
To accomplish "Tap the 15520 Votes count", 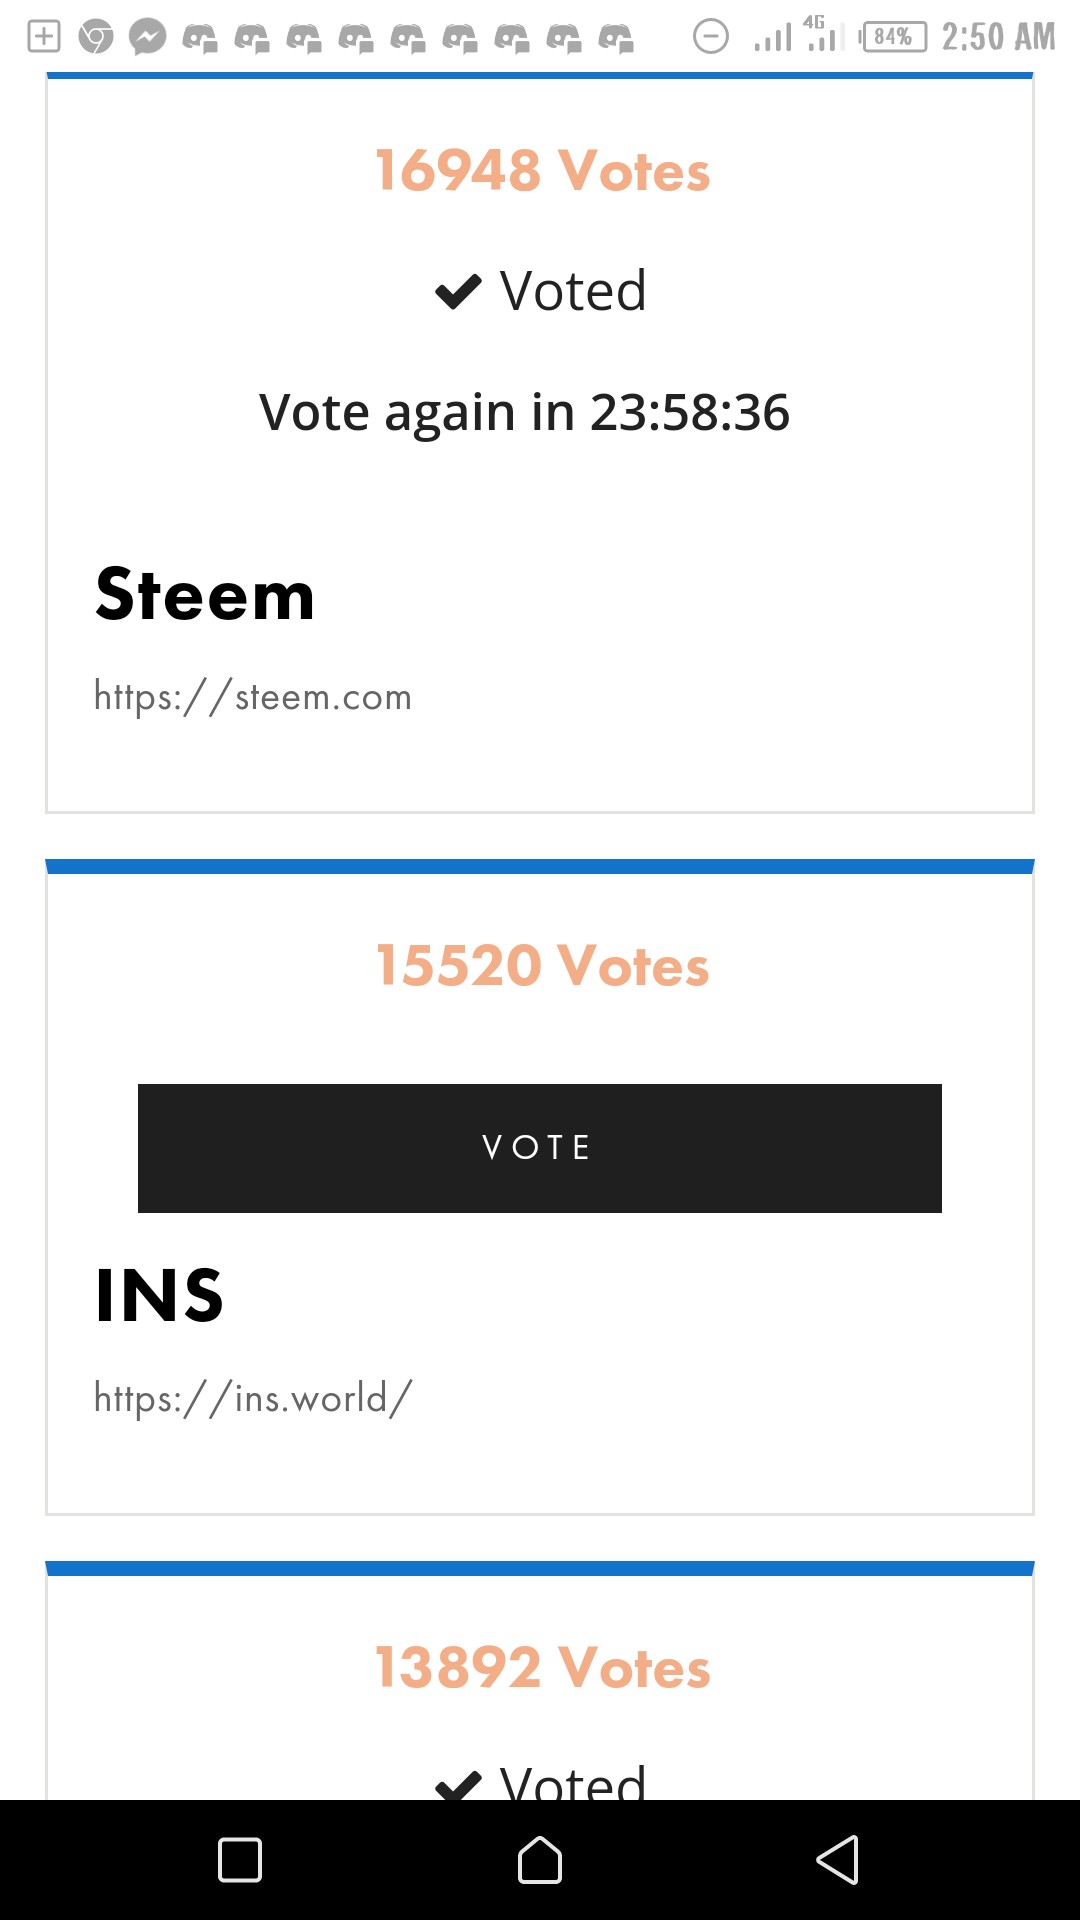I will point(542,965).
